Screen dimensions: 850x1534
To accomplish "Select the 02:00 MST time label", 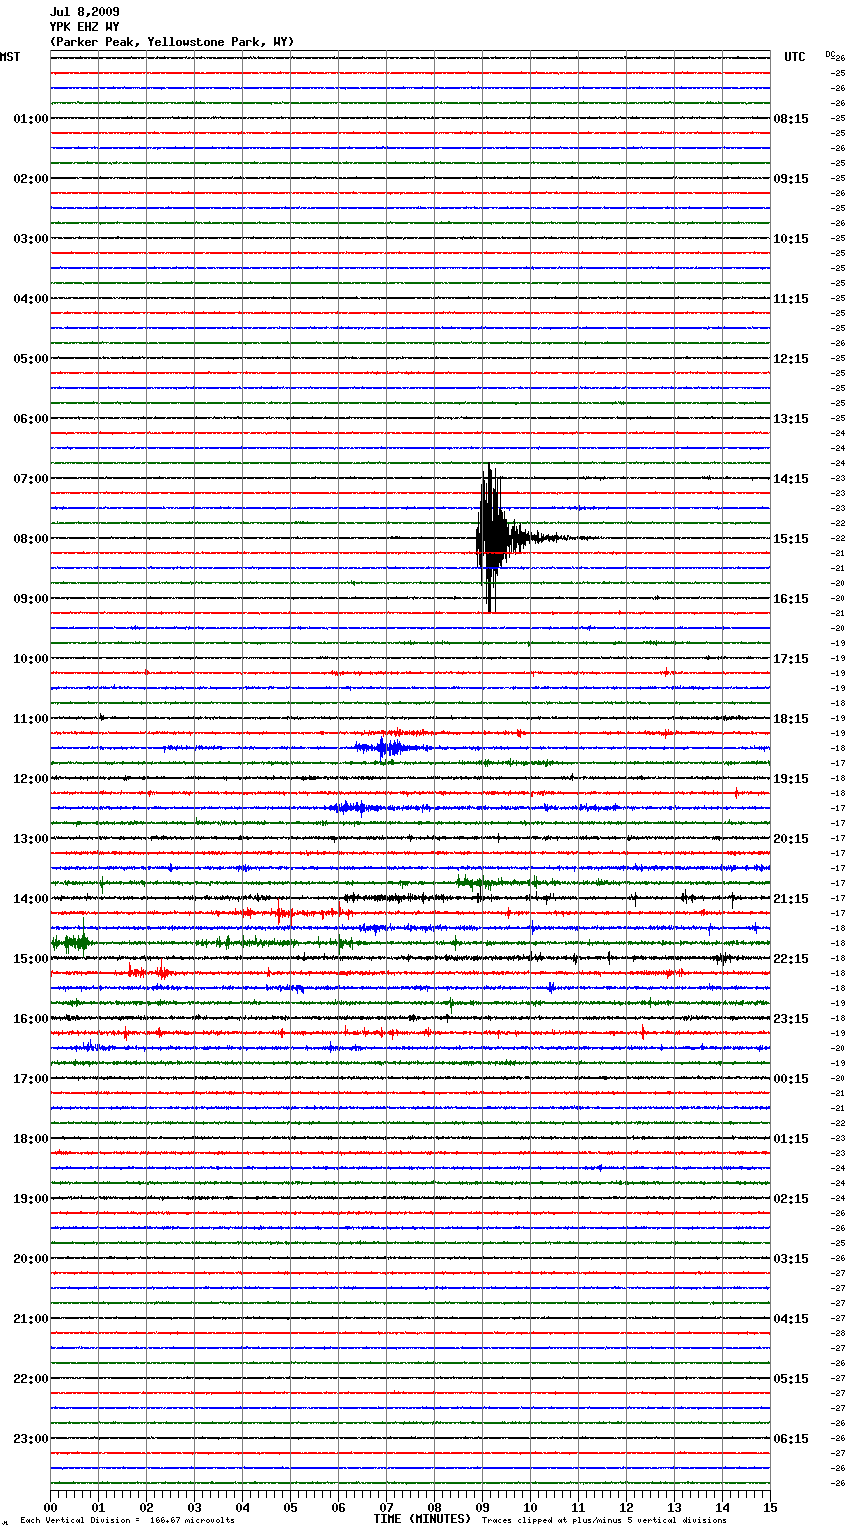I will pyautogui.click(x=31, y=179).
